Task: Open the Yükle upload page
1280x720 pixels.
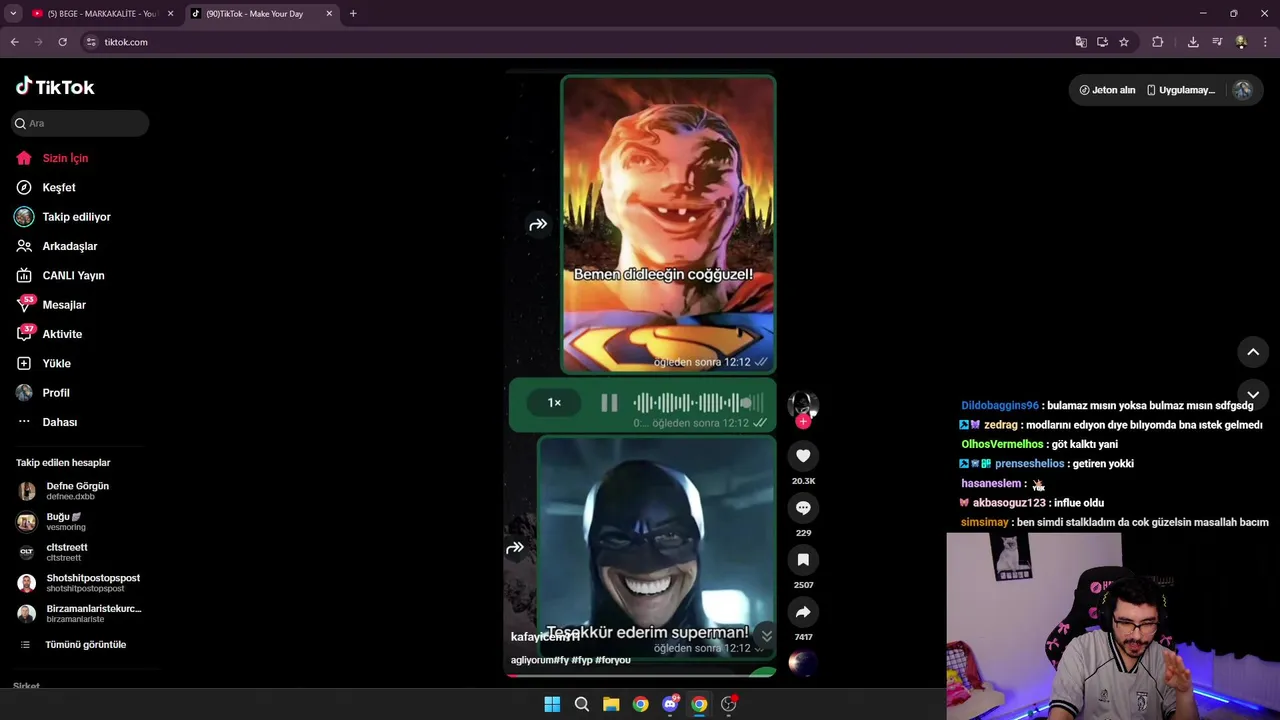Action: pyautogui.click(x=56, y=363)
